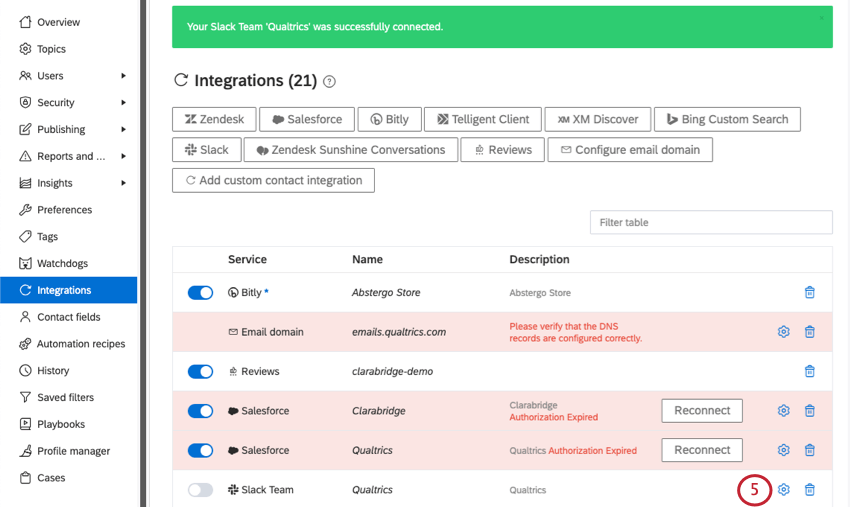Toggle off the Bitly integration
The width and height of the screenshot is (850, 507).
tap(201, 293)
